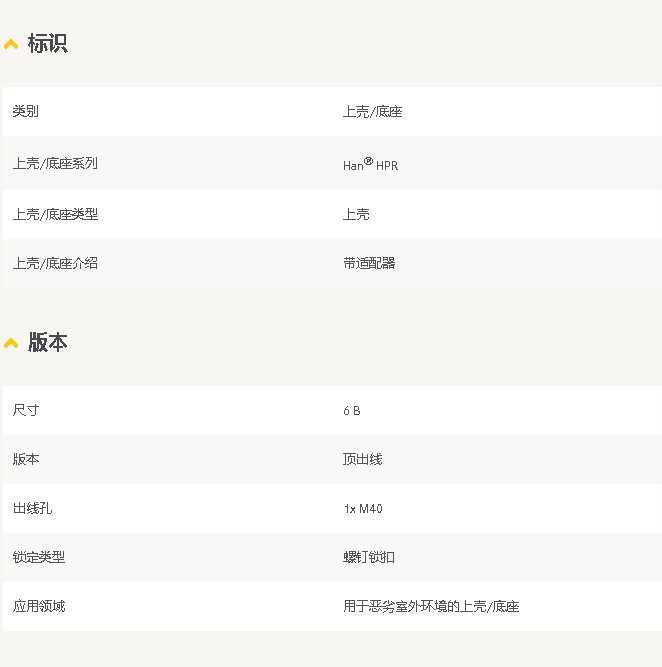
Task: Select the 顶出线 value
Action: pyautogui.click(x=362, y=459)
